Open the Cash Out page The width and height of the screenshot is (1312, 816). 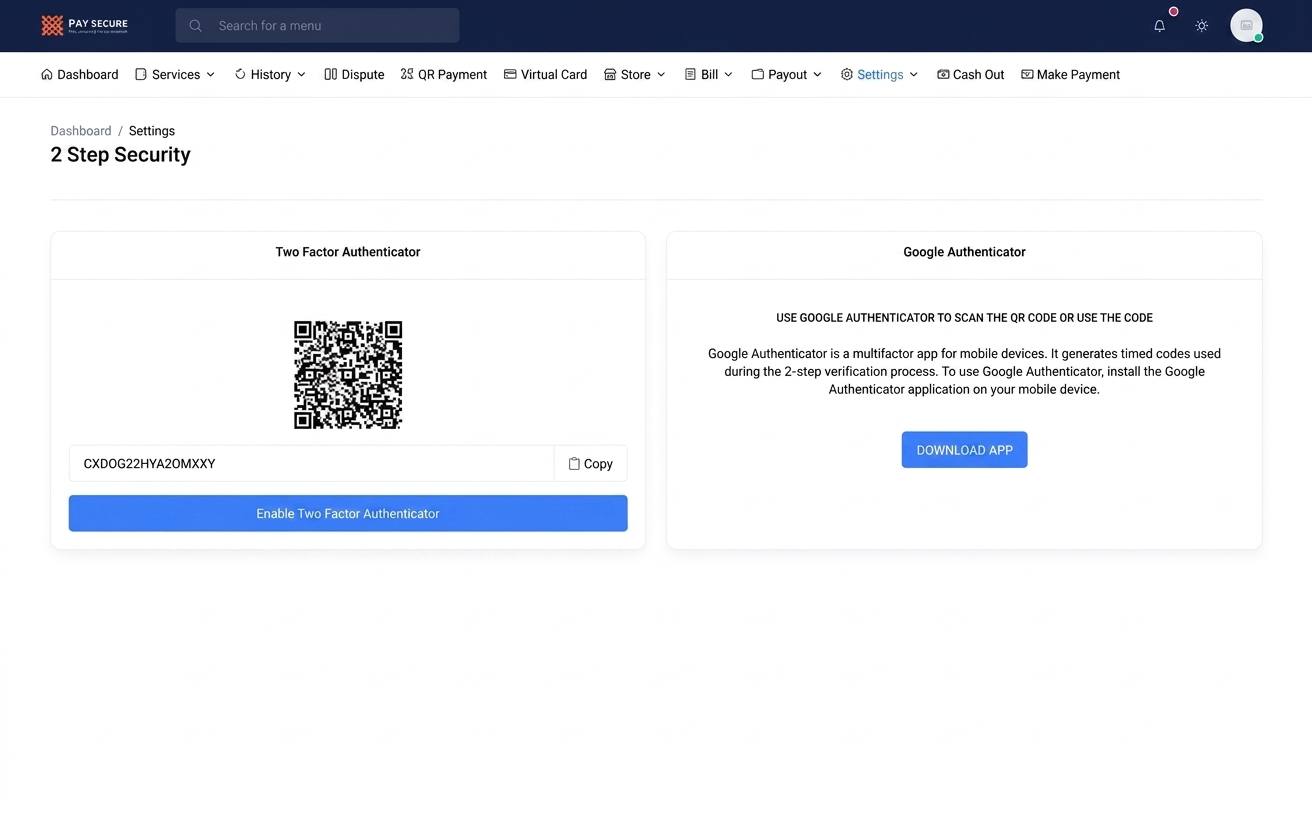(970, 74)
